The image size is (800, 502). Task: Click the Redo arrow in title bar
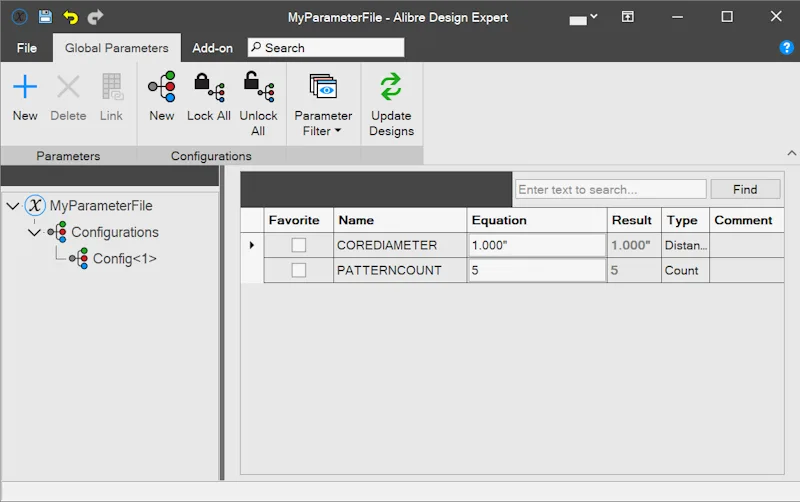point(95,17)
